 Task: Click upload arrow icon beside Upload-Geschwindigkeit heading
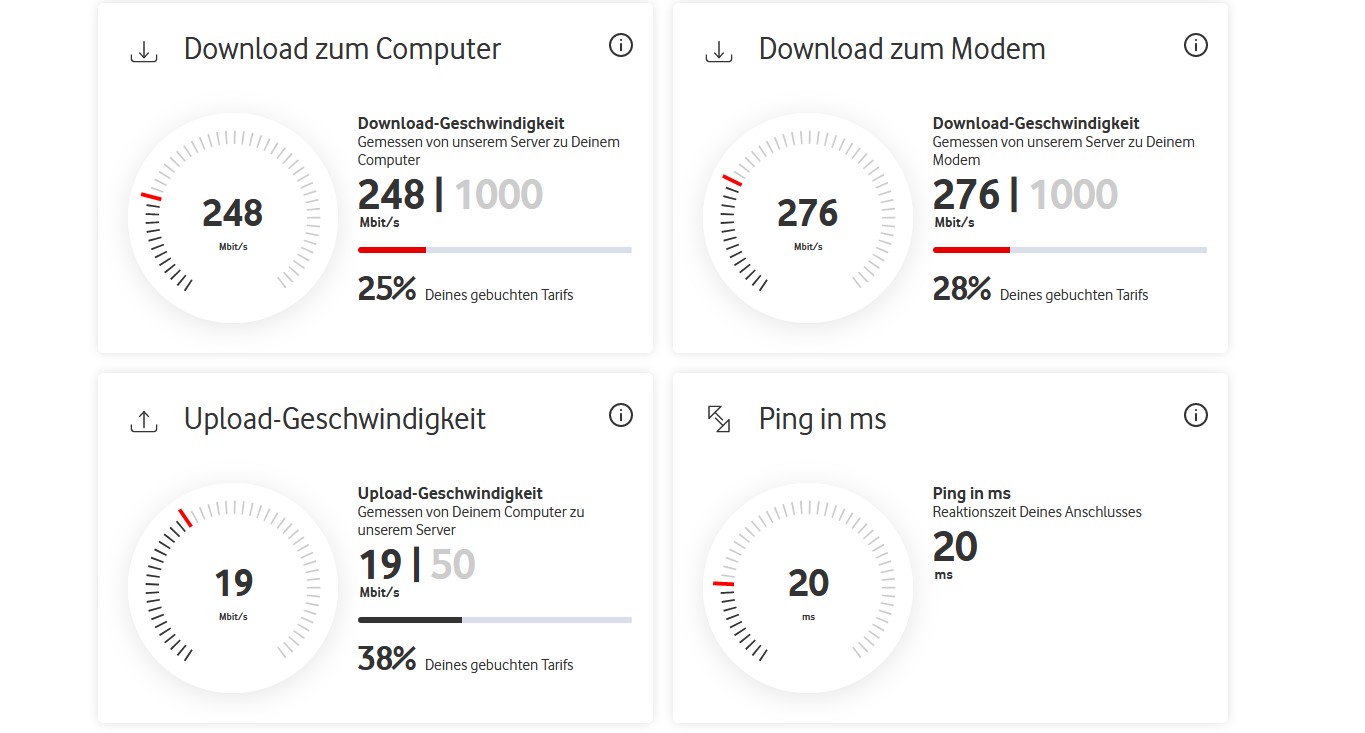click(144, 421)
